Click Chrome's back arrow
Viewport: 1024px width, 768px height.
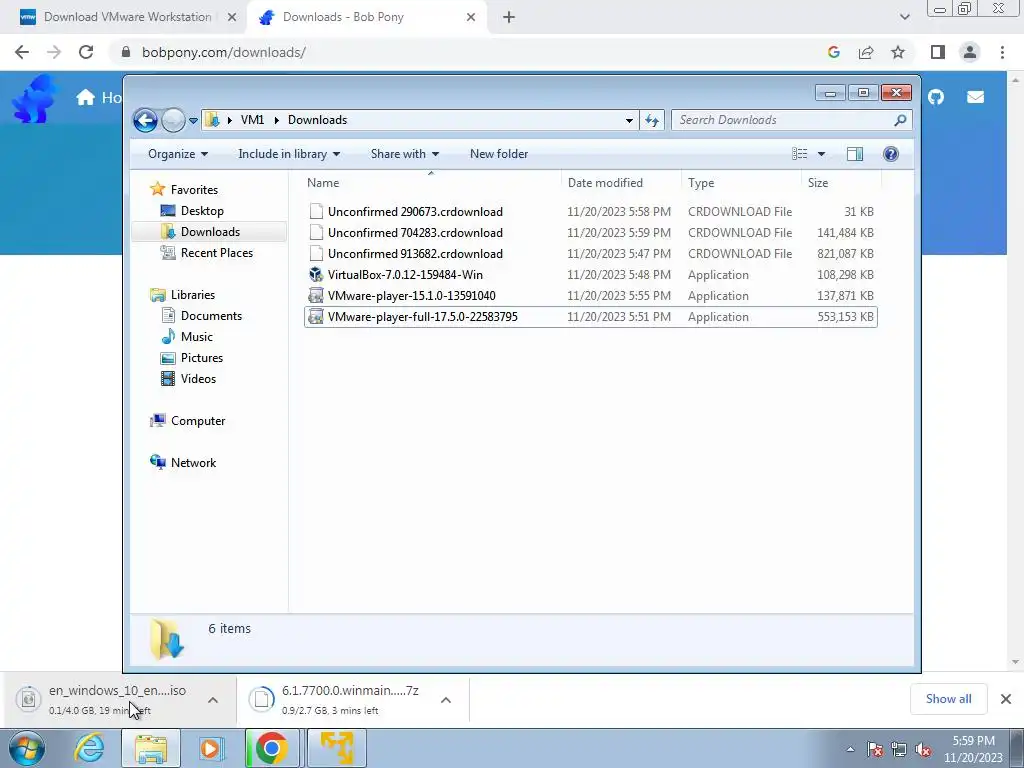[22, 52]
